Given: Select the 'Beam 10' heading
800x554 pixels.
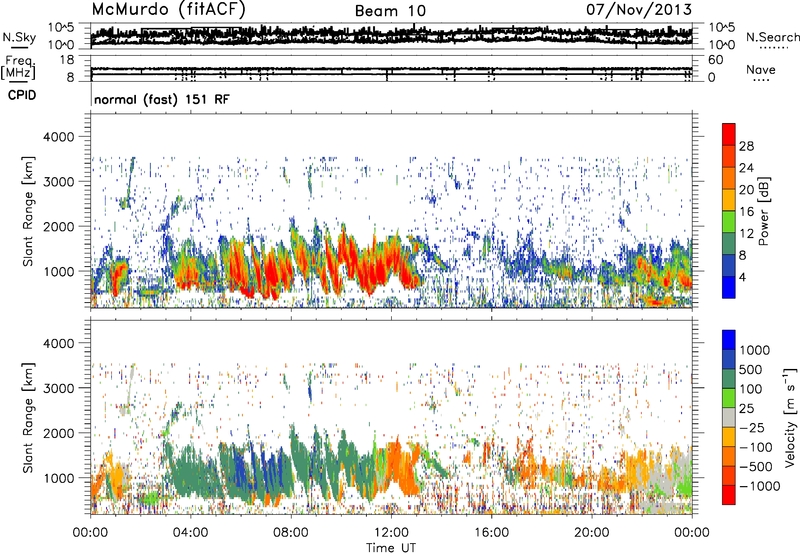Looking at the screenshot, I should pyautogui.click(x=390, y=11).
